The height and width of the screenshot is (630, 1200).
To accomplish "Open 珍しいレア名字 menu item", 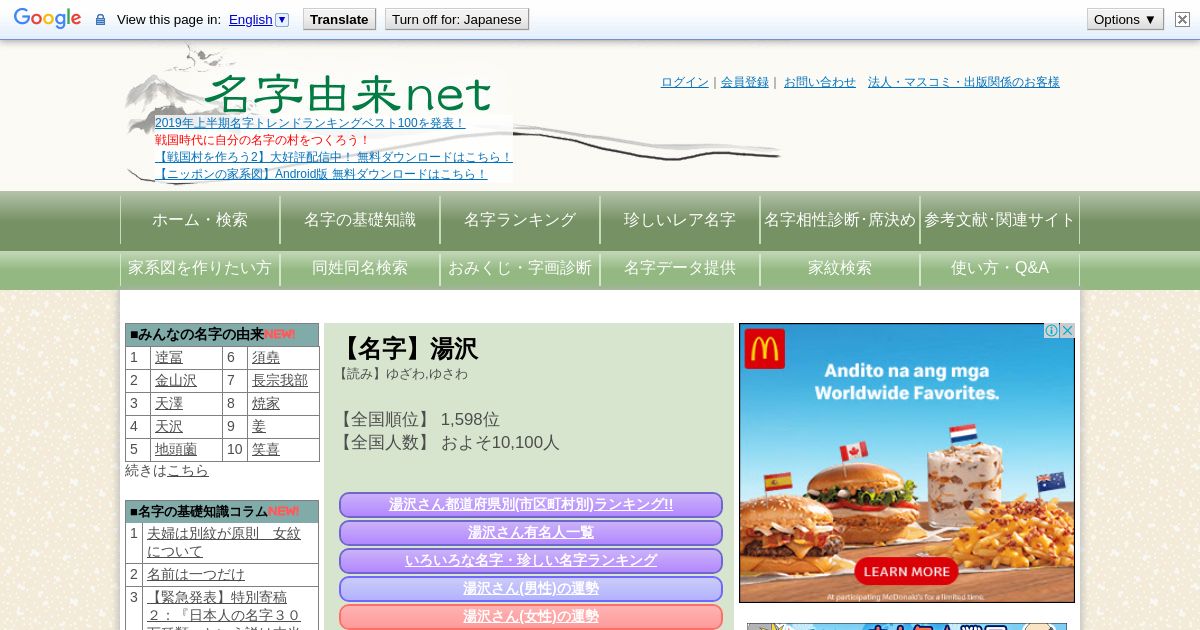I will click(x=680, y=220).
